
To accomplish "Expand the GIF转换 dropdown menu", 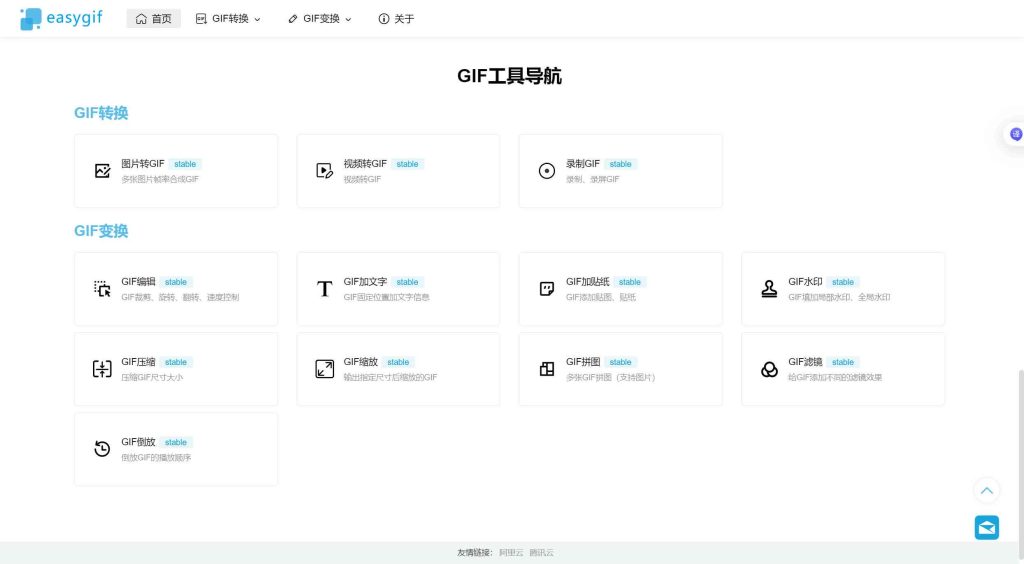I will [228, 19].
